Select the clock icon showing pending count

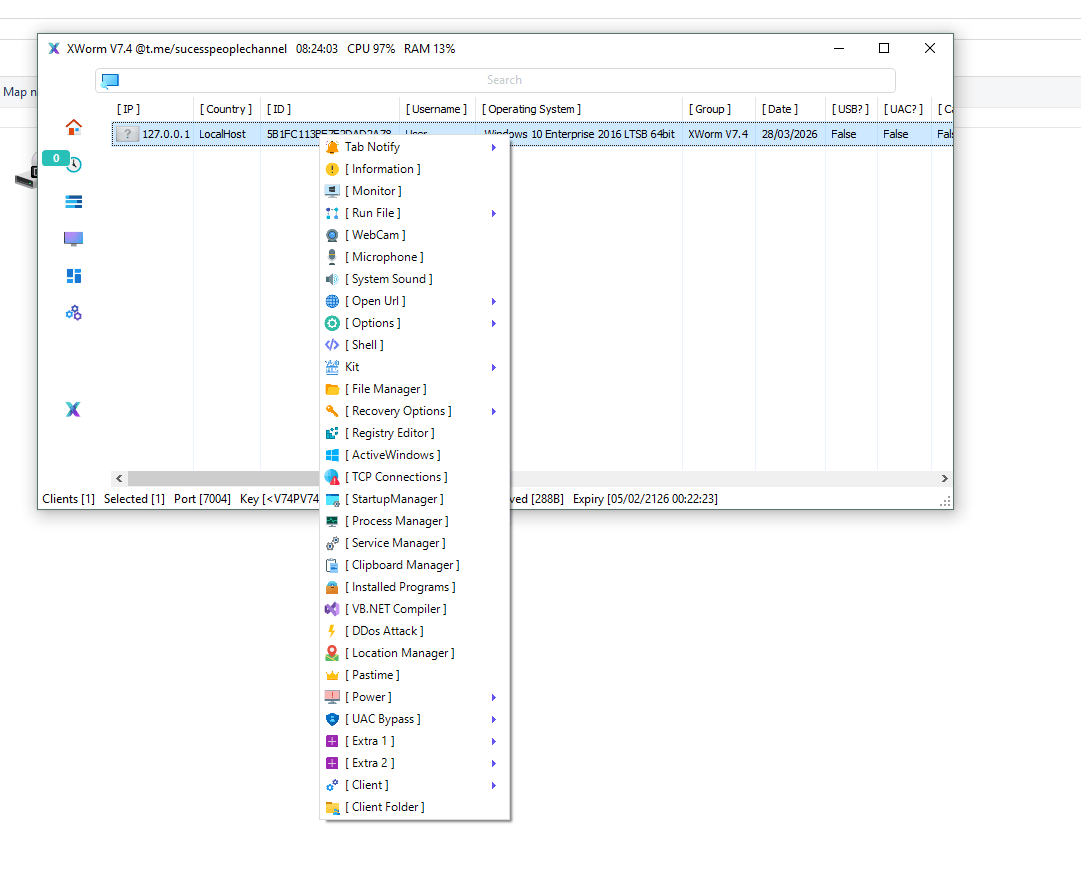[73, 164]
